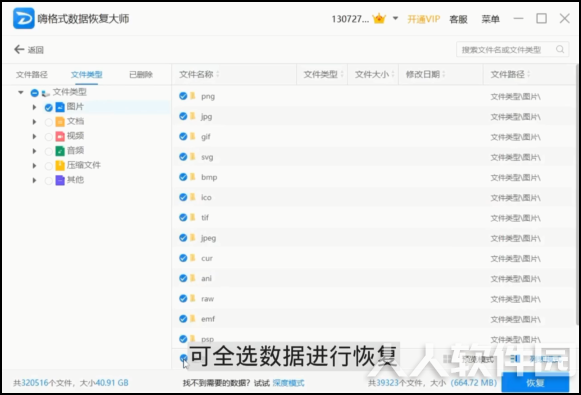This screenshot has width=581, height=395.
Task: Toggle the 文件类型 root checkbox
Action: click(x=34, y=93)
